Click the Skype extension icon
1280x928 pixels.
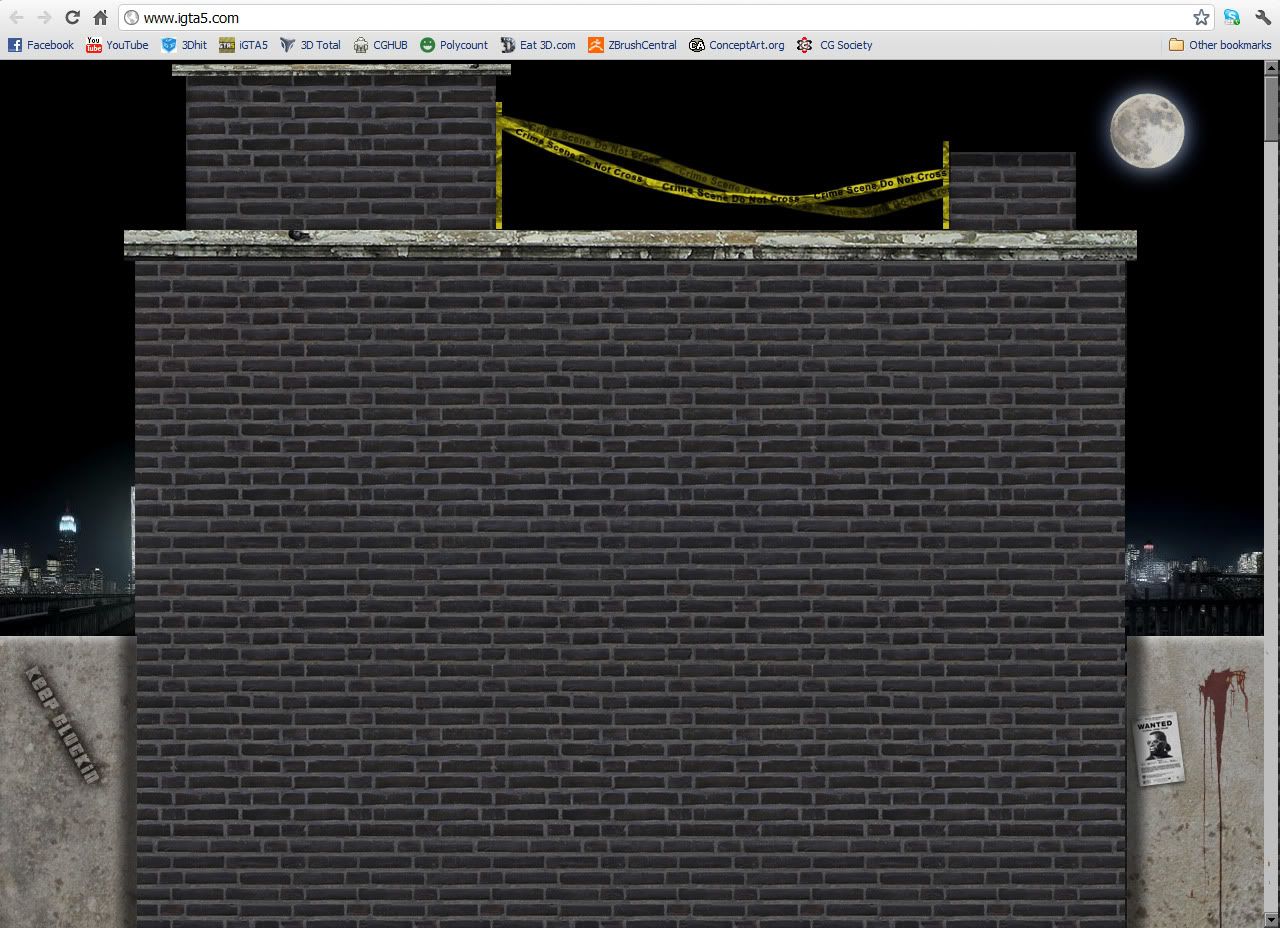coord(1232,18)
